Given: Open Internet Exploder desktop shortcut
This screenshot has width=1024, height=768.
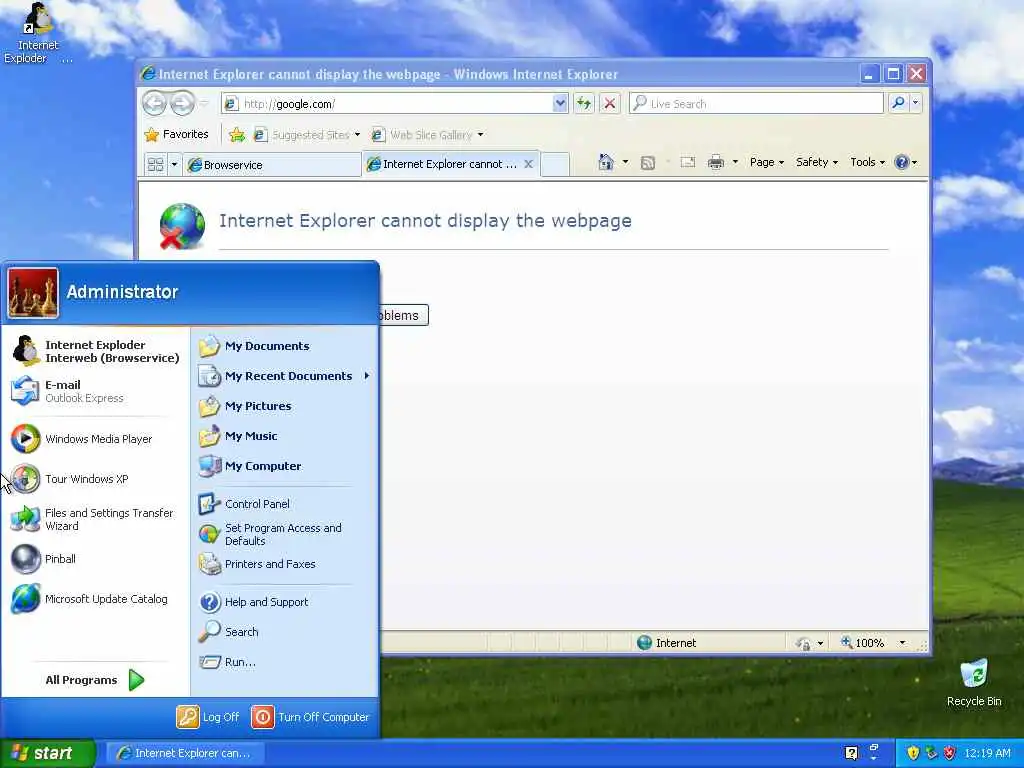Looking at the screenshot, I should point(37,34).
